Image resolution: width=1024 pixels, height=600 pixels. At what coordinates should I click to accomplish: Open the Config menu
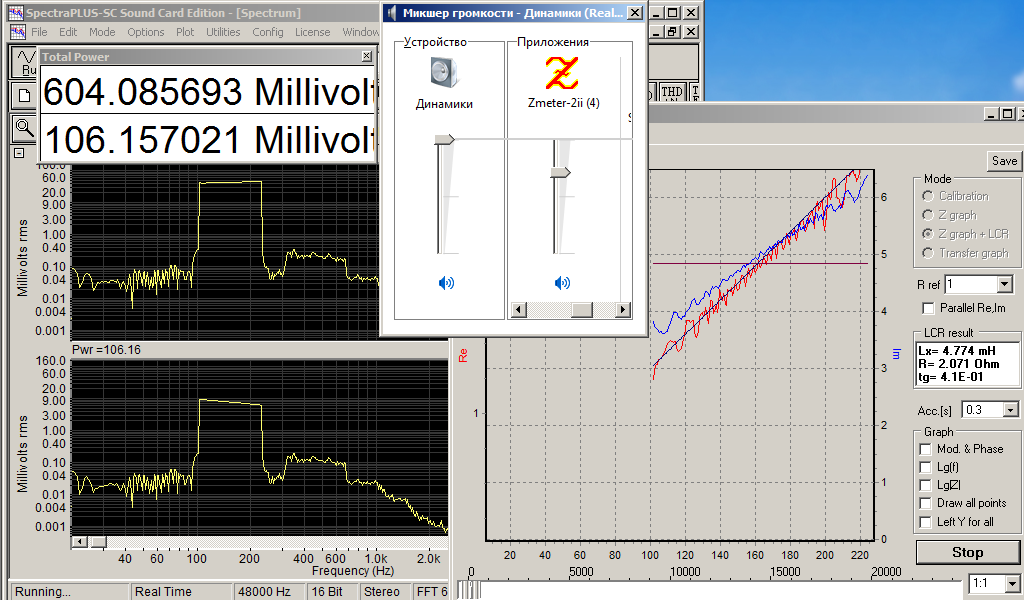[268, 32]
